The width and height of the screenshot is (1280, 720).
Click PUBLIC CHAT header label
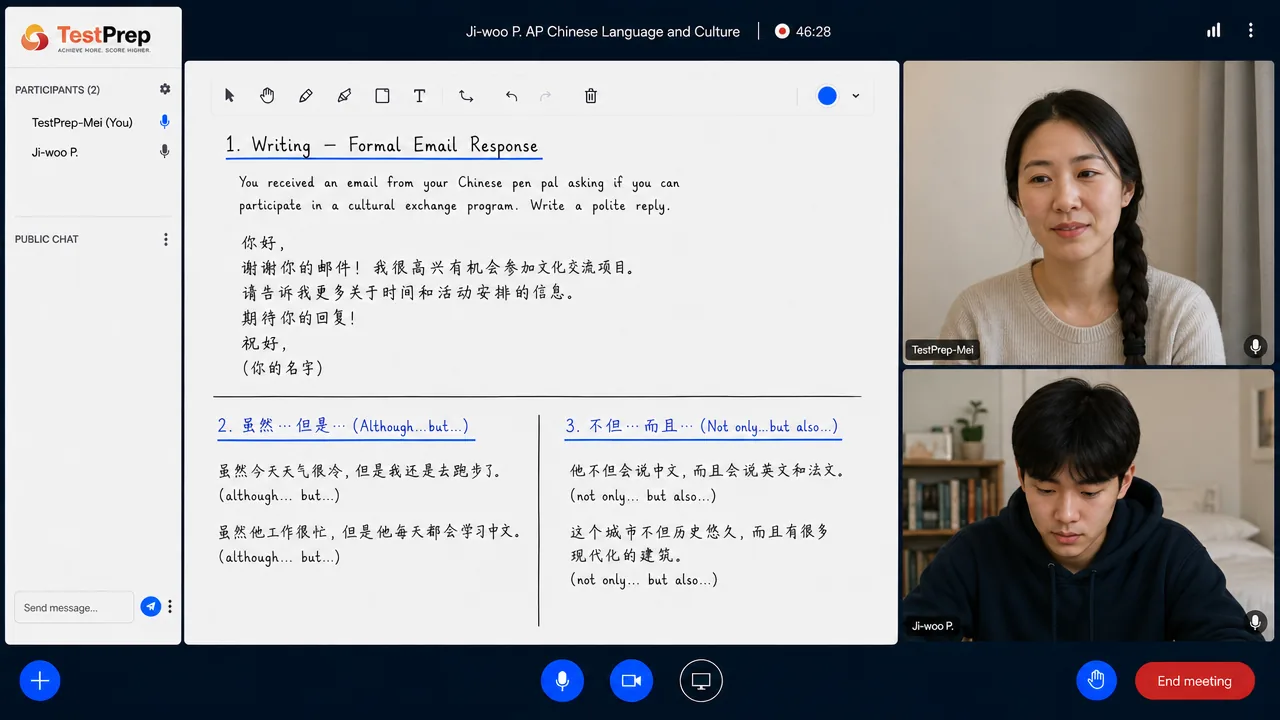(x=46, y=239)
